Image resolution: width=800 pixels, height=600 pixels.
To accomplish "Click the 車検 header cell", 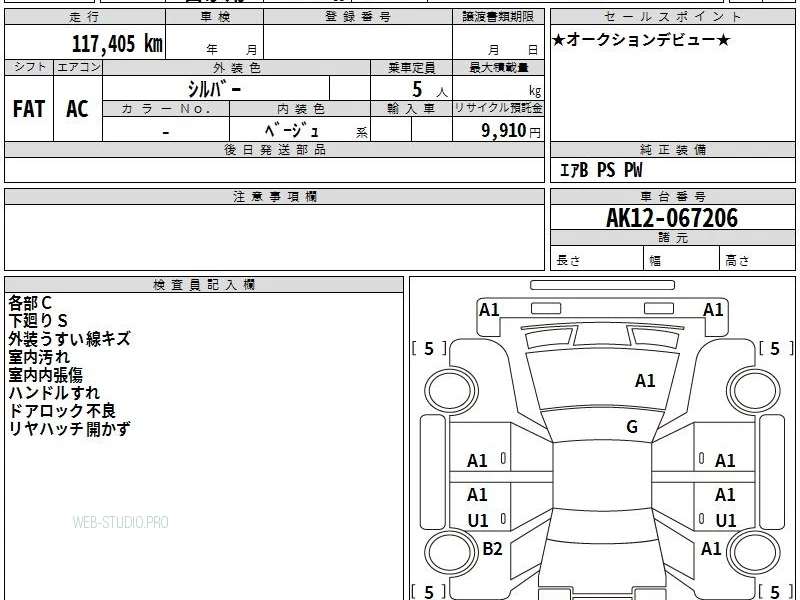I will (x=215, y=17).
